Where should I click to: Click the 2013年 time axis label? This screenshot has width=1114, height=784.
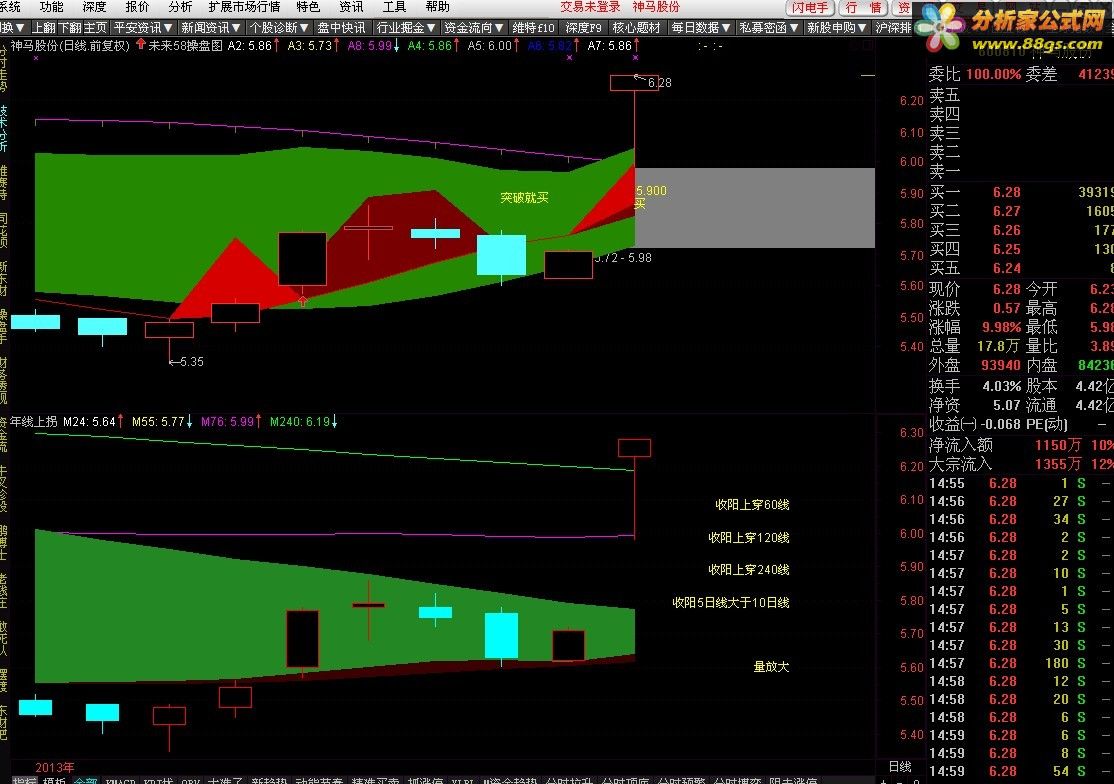point(55,768)
